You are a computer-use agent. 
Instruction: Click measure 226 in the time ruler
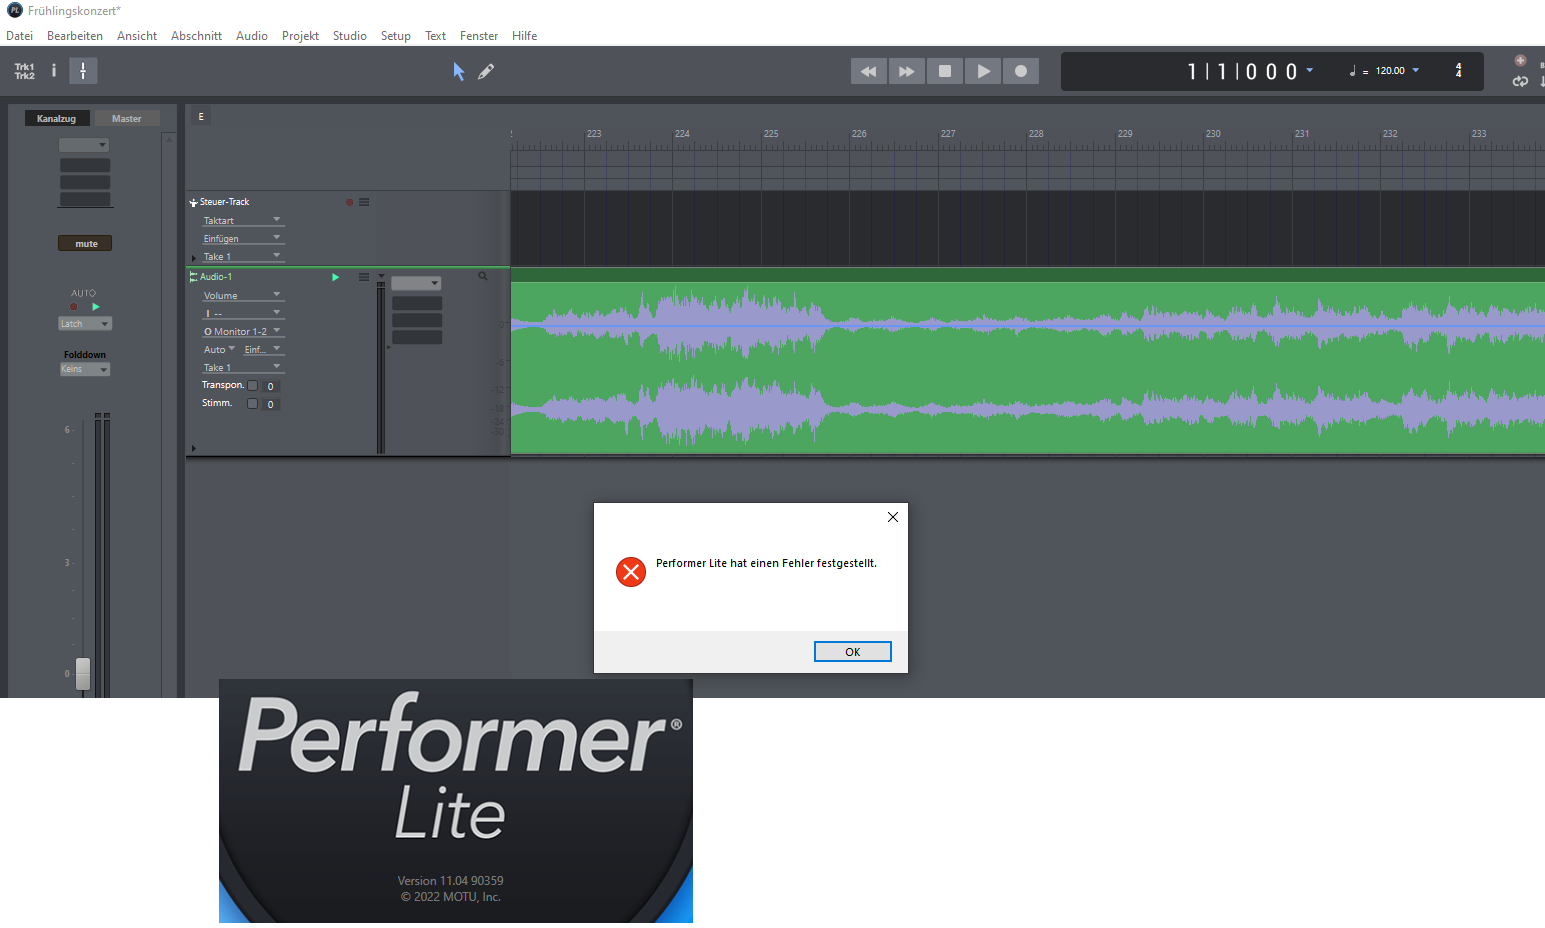click(x=860, y=134)
